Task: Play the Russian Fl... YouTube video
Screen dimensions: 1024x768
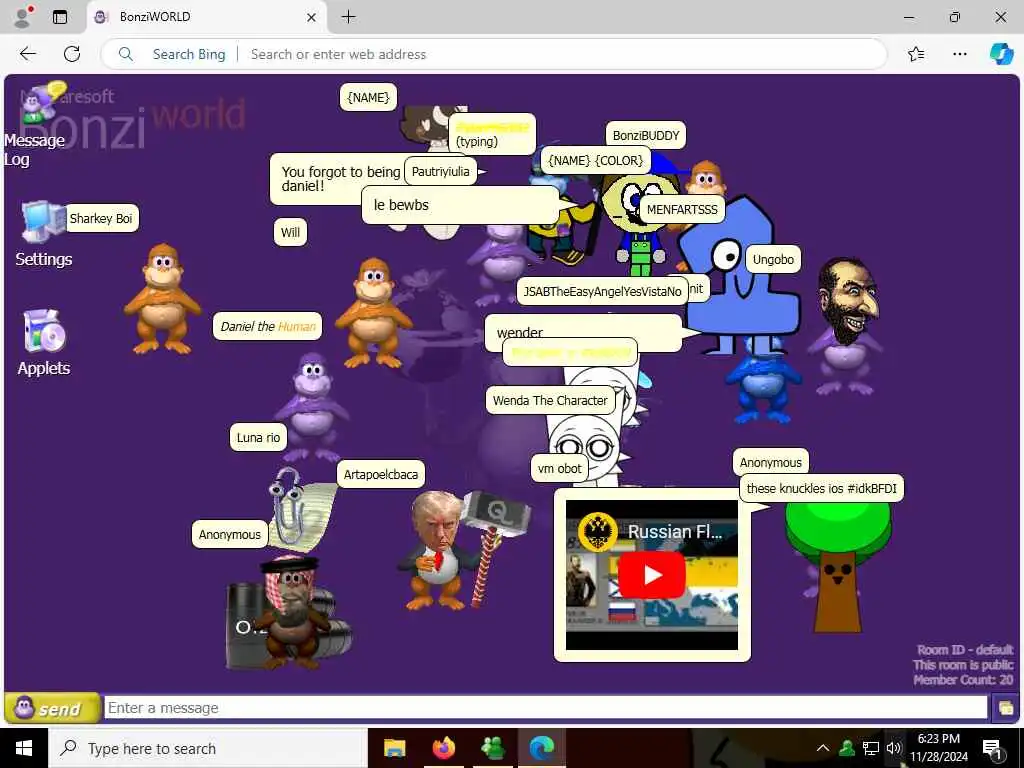Action: point(651,575)
